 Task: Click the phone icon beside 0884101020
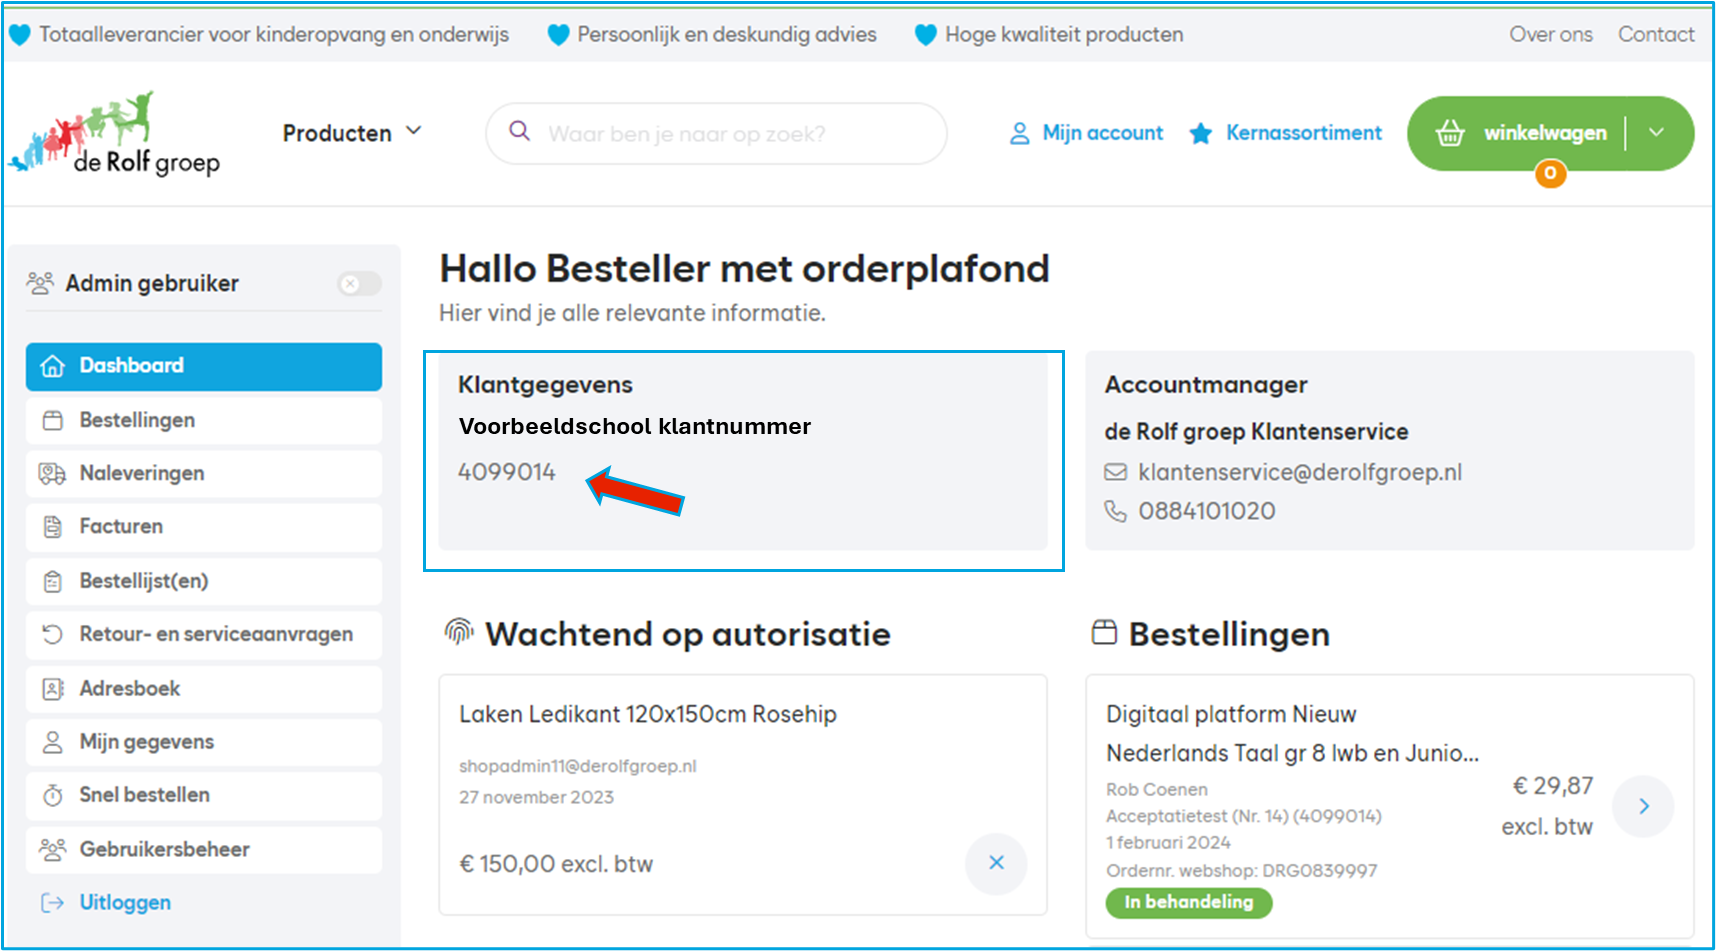click(1115, 511)
